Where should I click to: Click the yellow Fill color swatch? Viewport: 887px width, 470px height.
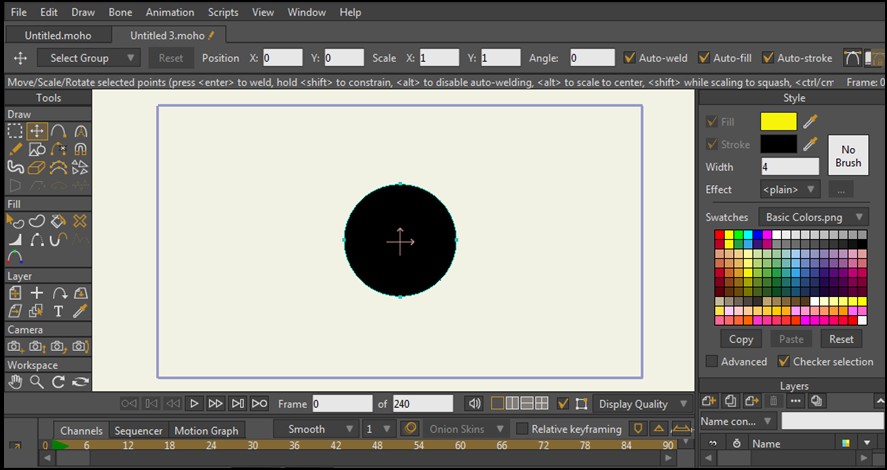[x=778, y=121]
